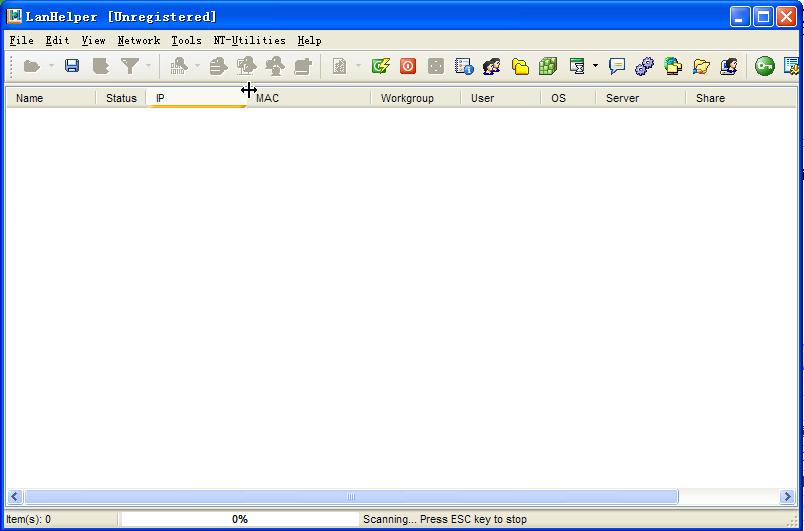Open the dropdown arrow beside the report icon
804x531 pixels.
pos(358,66)
